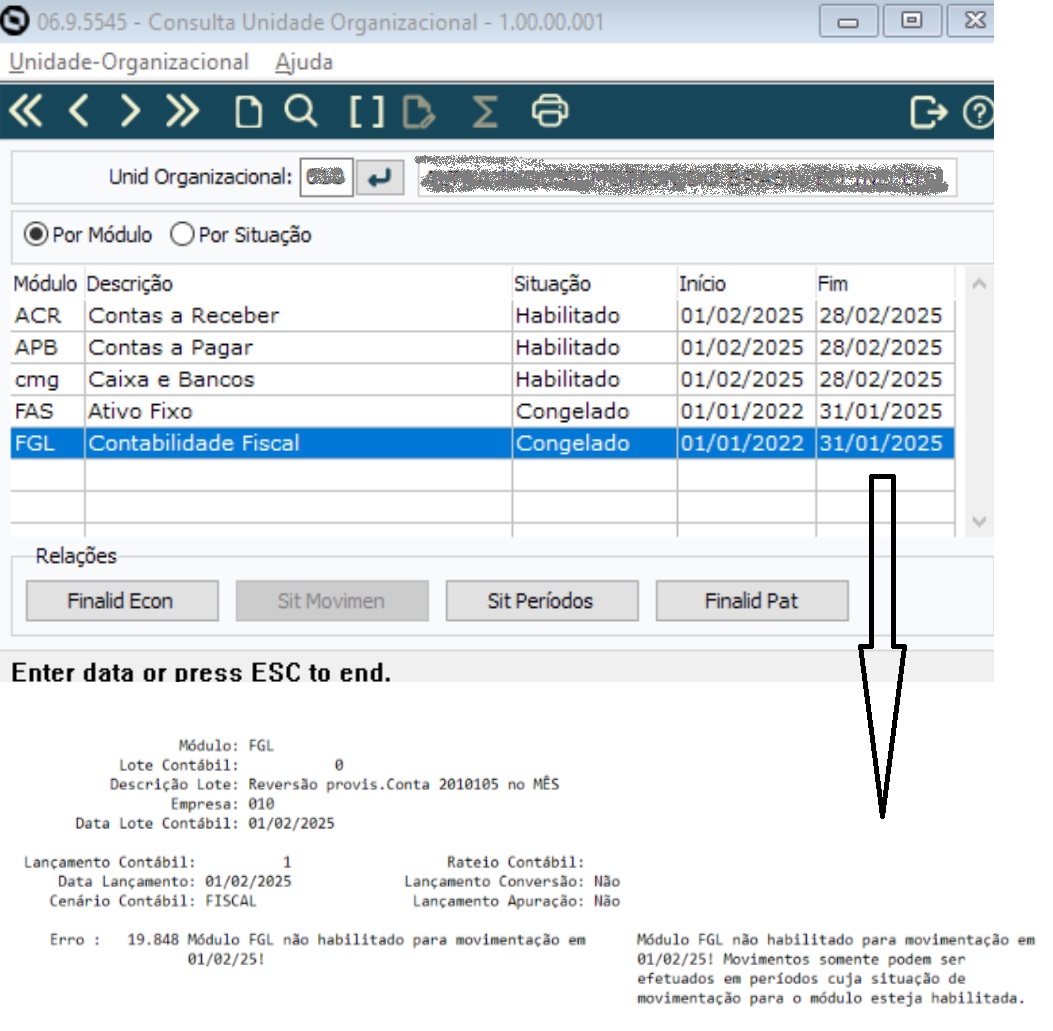Click the Início column header
The image size is (1053, 1031).
[702, 284]
